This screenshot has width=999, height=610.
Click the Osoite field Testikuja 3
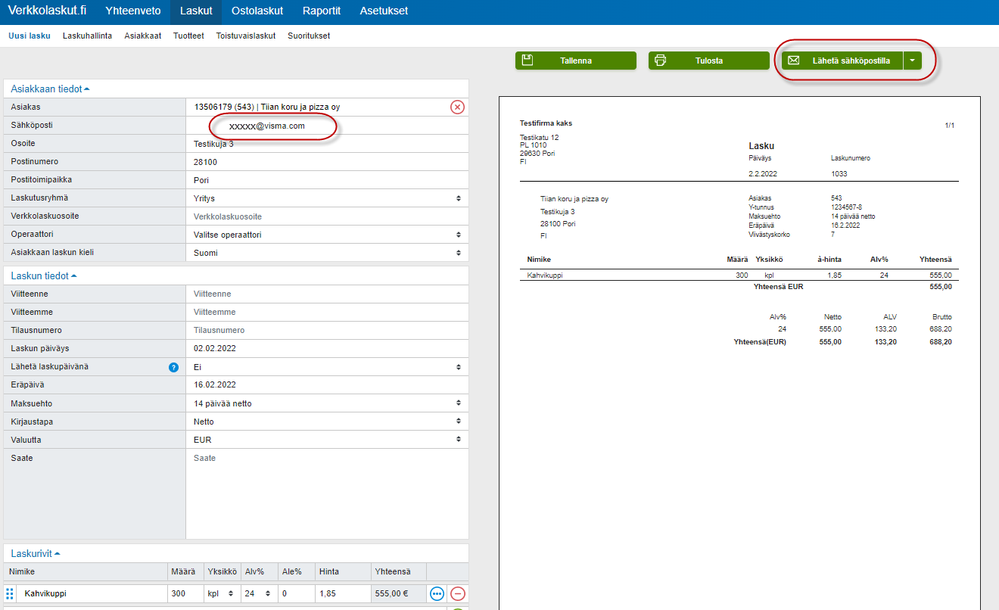(x=327, y=143)
